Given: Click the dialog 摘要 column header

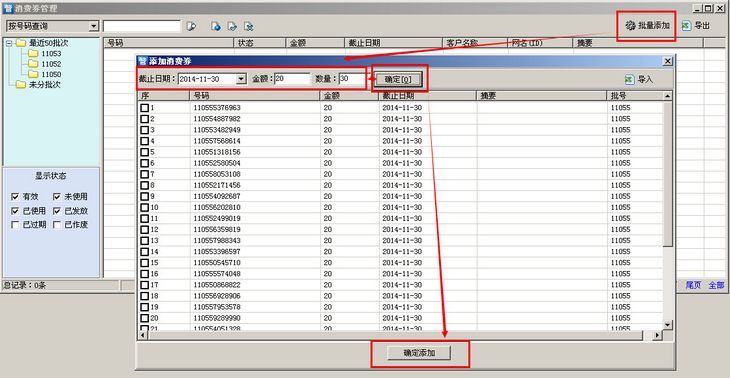Looking at the screenshot, I should tap(542, 96).
